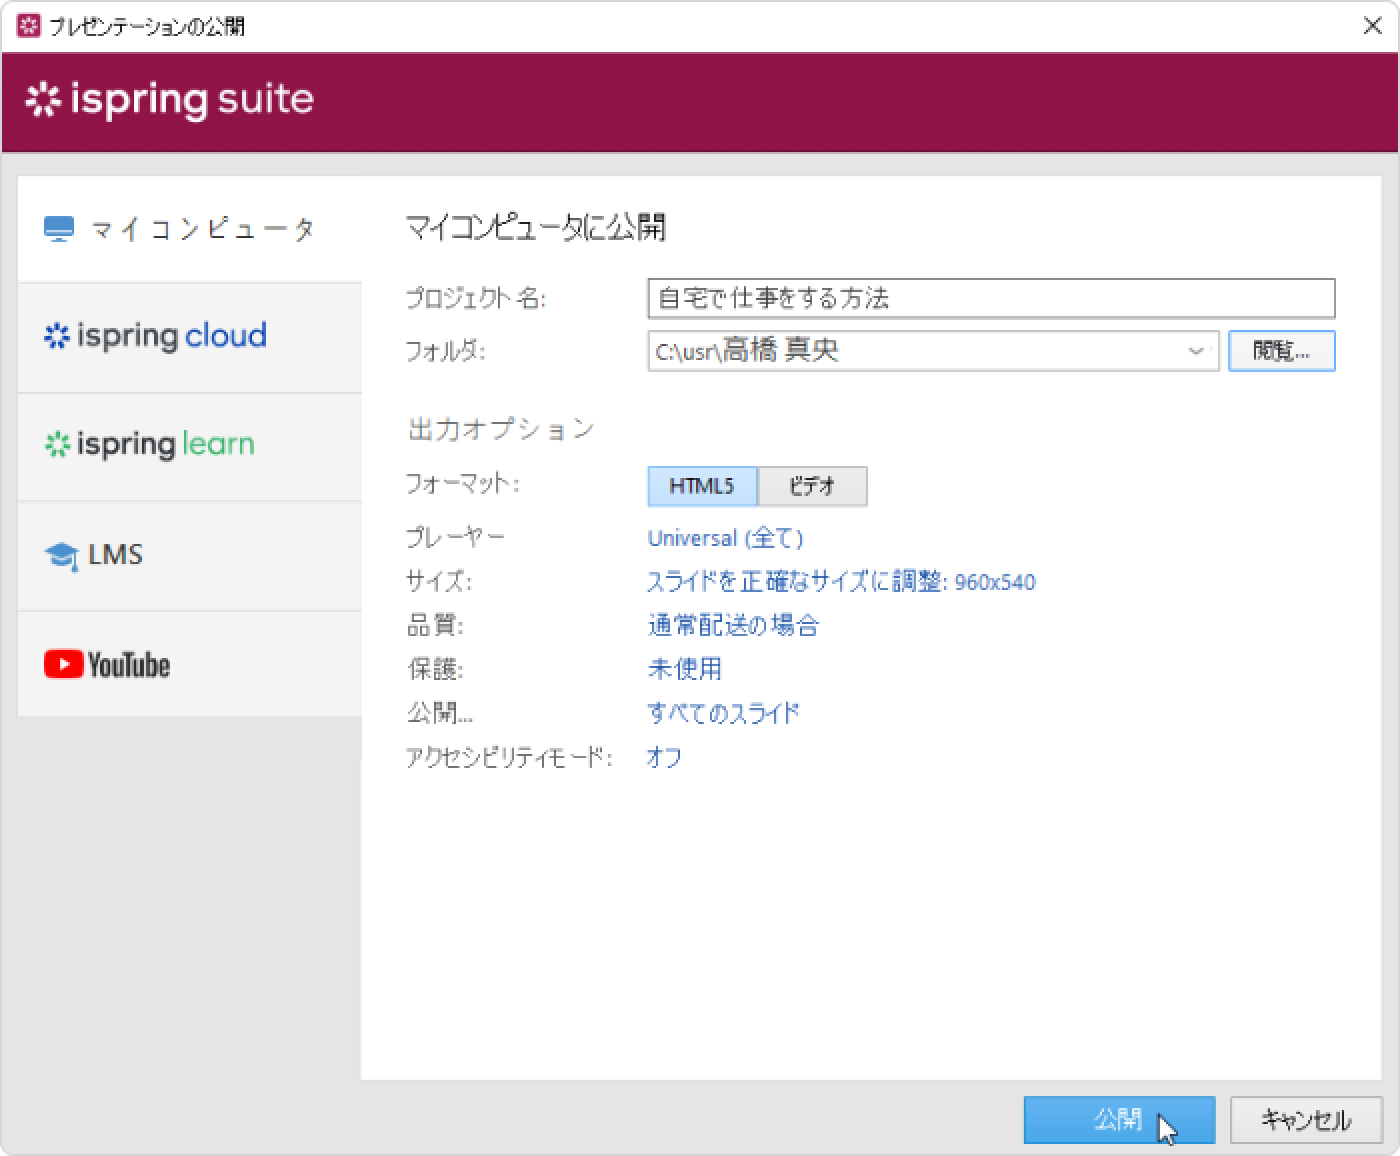Image resolution: width=1400 pixels, height=1156 pixels.
Task: Click the 閲覧... browse button
Action: pyautogui.click(x=1281, y=351)
